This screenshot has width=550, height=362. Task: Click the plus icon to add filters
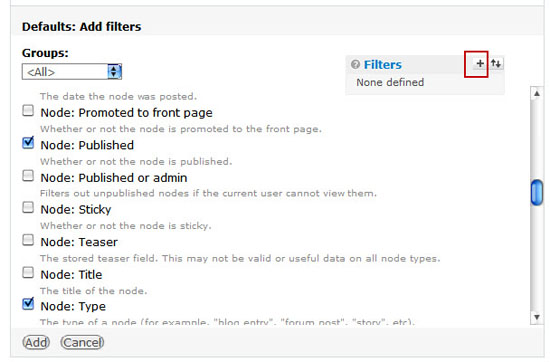pyautogui.click(x=479, y=63)
